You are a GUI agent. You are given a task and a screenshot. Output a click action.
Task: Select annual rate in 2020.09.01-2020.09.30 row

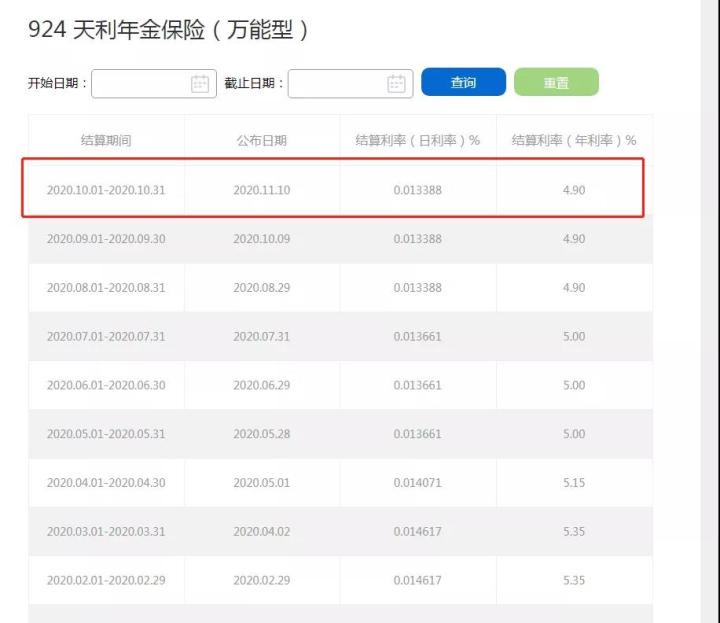pyautogui.click(x=574, y=239)
